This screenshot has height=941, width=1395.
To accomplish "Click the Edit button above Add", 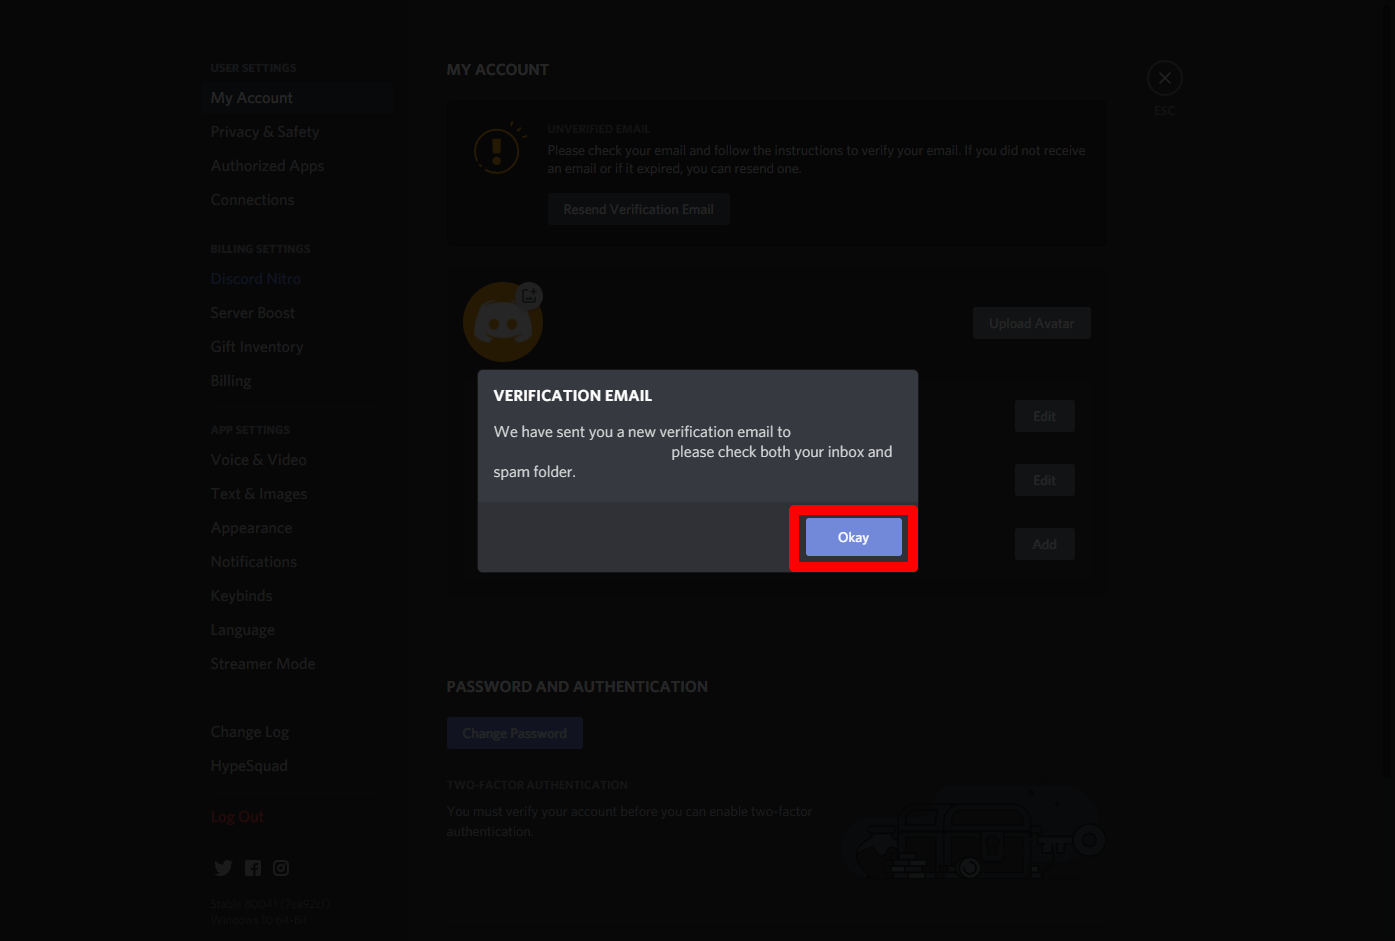I will tap(1044, 480).
